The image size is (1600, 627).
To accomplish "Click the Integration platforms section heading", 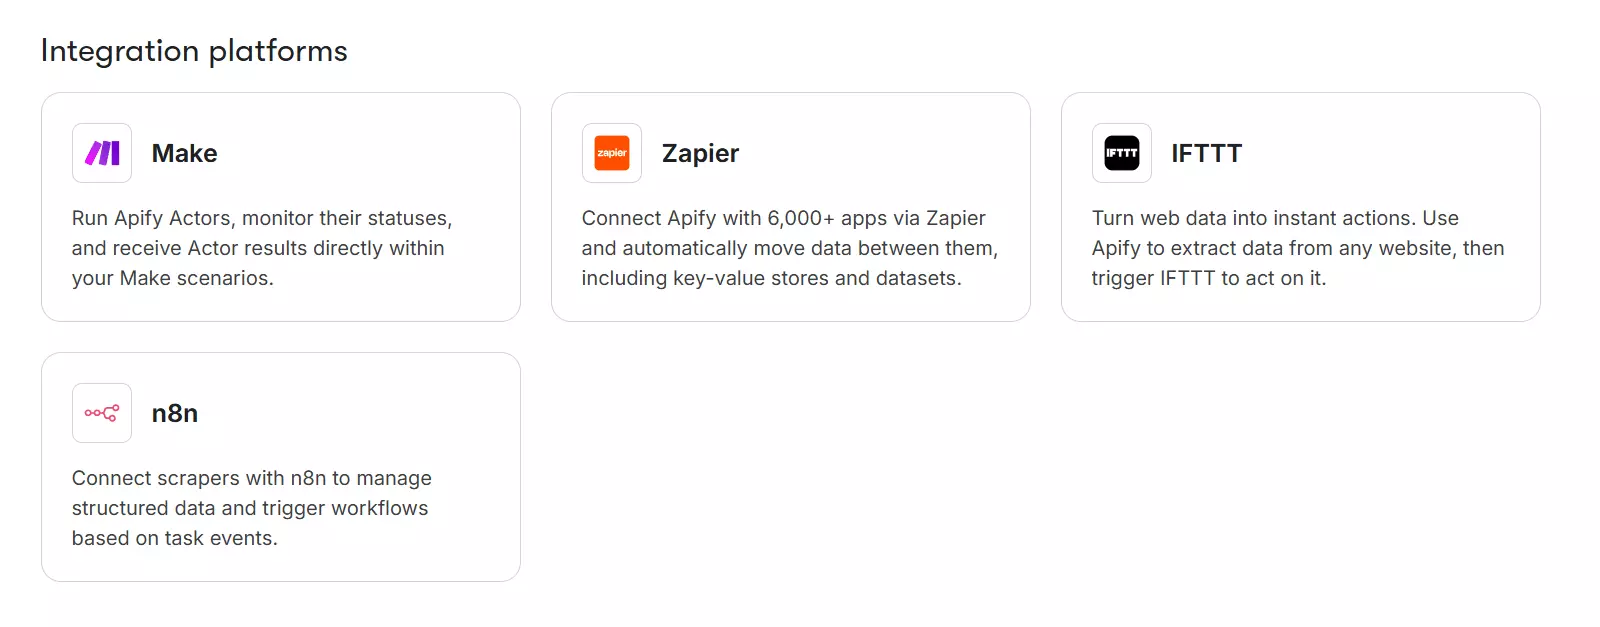I will point(194,50).
